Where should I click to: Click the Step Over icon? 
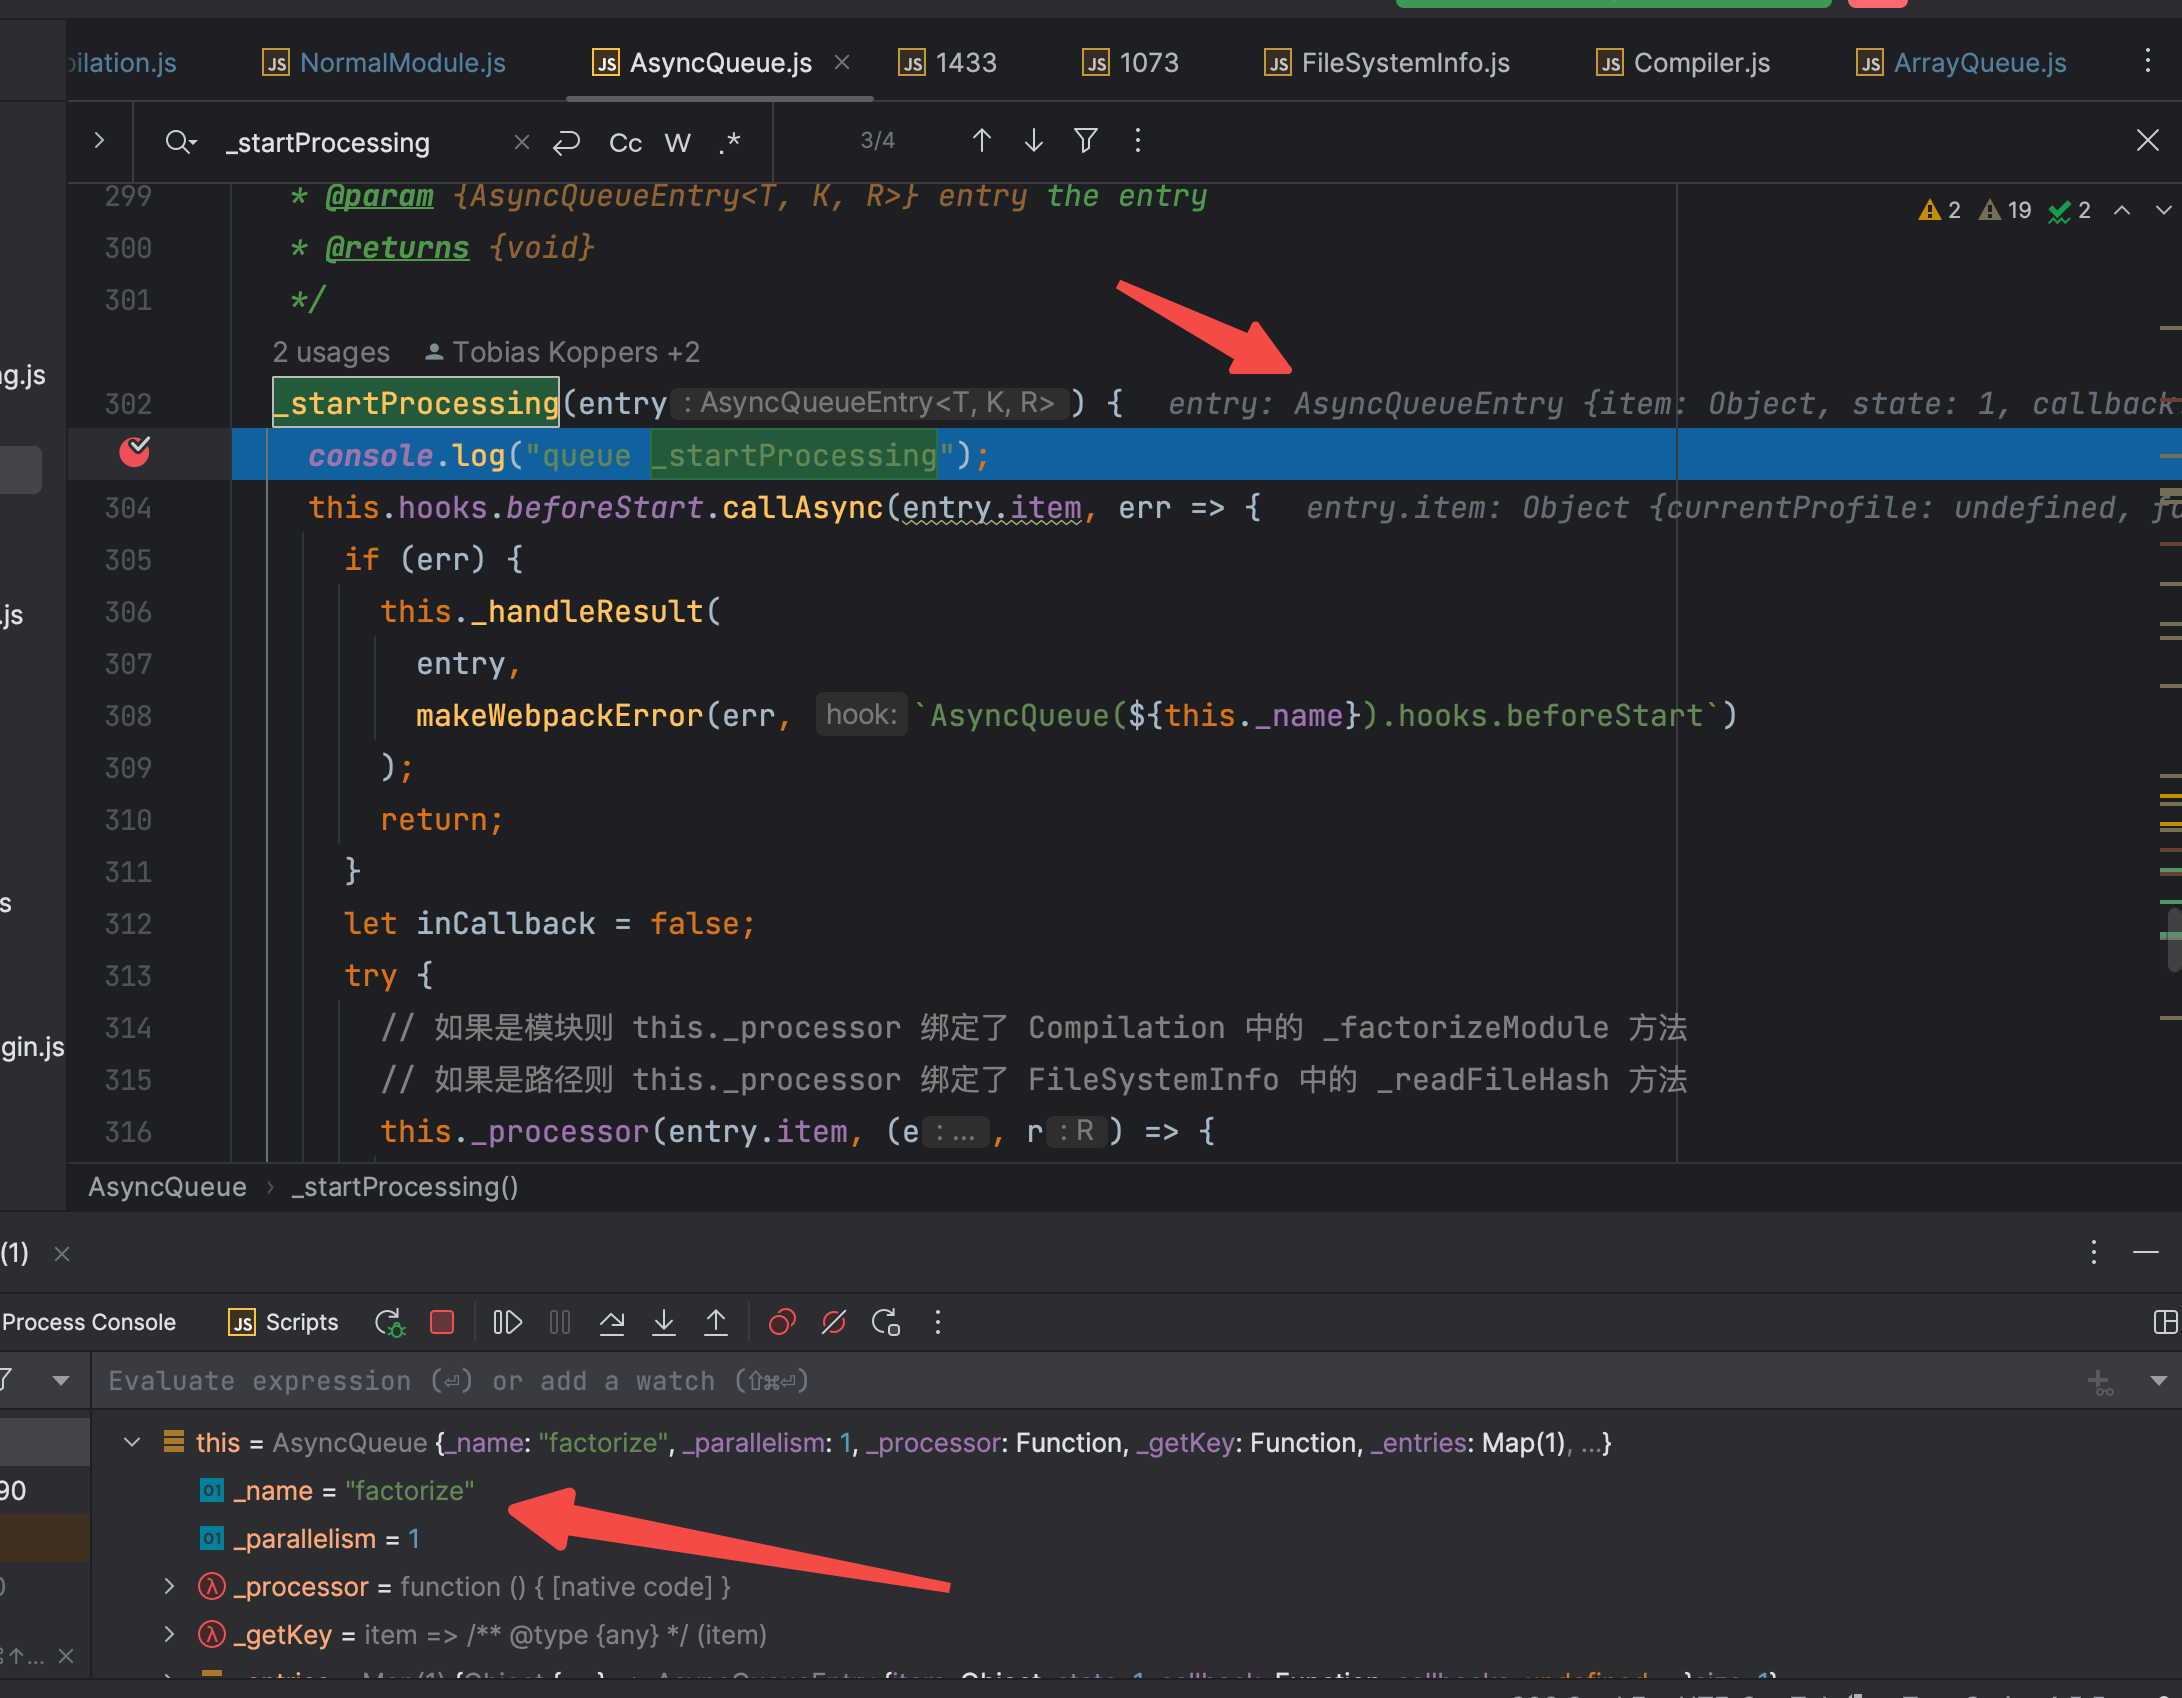click(612, 1322)
